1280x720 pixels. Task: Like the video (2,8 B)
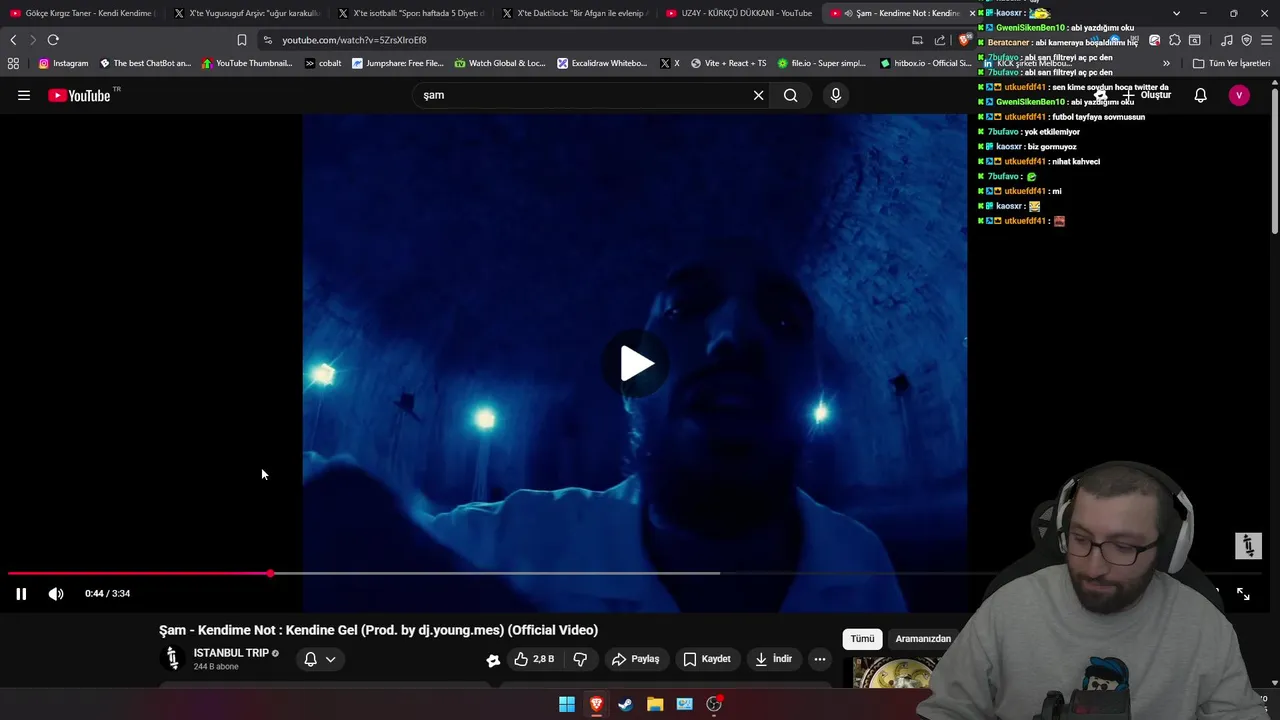534,659
